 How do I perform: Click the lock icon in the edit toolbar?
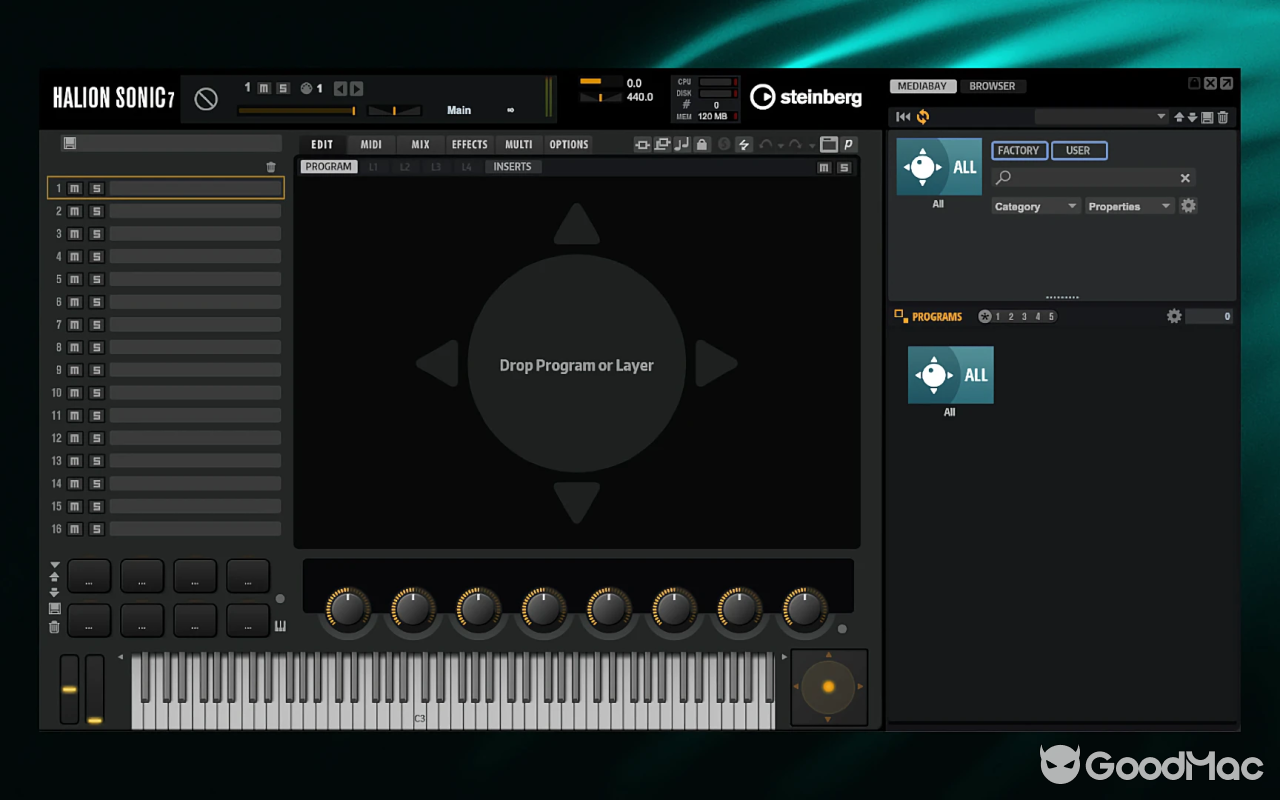pyautogui.click(x=703, y=144)
